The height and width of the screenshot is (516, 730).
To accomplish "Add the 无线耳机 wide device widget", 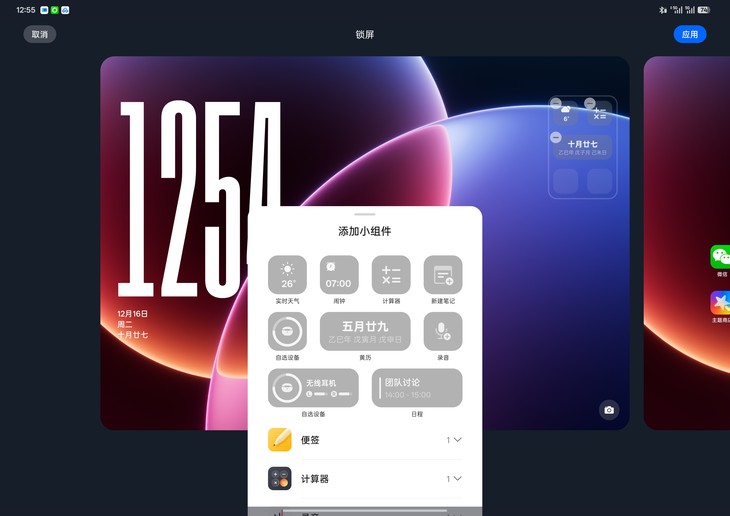I will tap(313, 388).
